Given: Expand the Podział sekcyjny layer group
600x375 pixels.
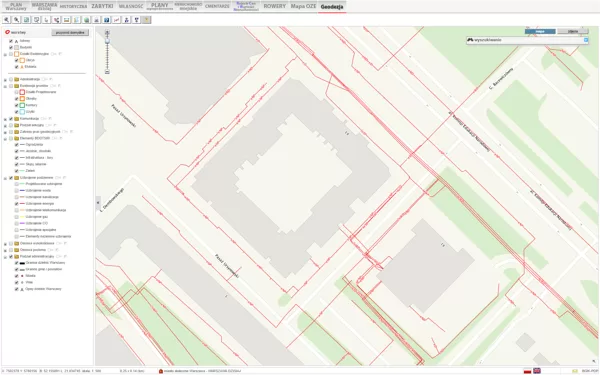Looking at the screenshot, I should pos(5,126).
